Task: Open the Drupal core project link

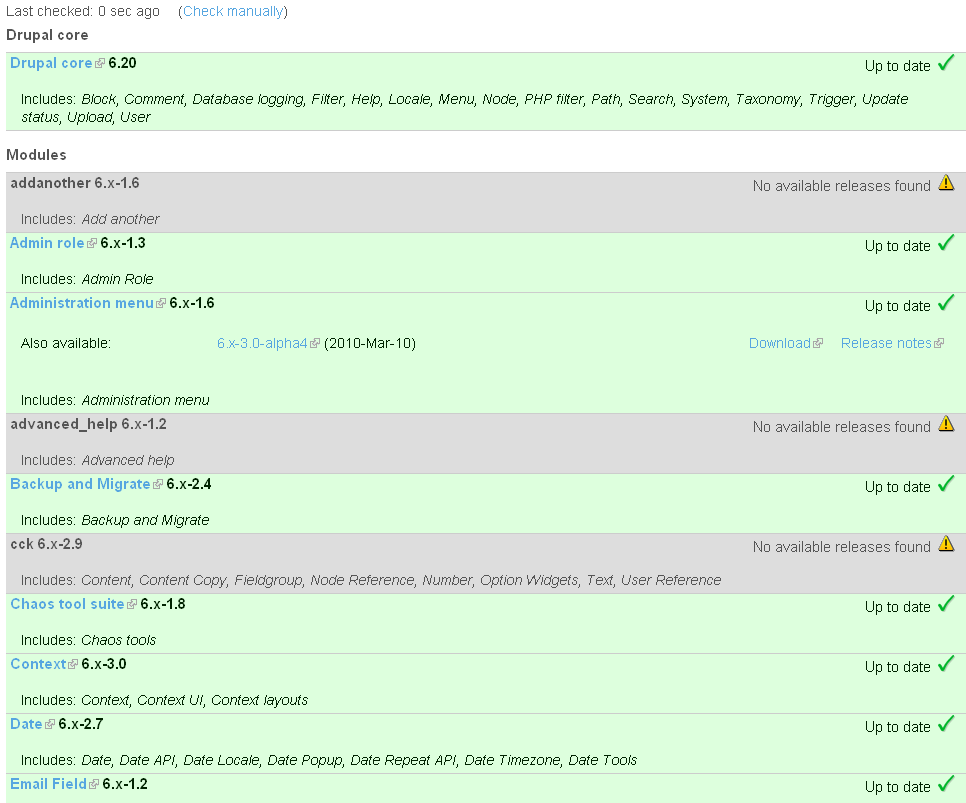Action: [51, 63]
